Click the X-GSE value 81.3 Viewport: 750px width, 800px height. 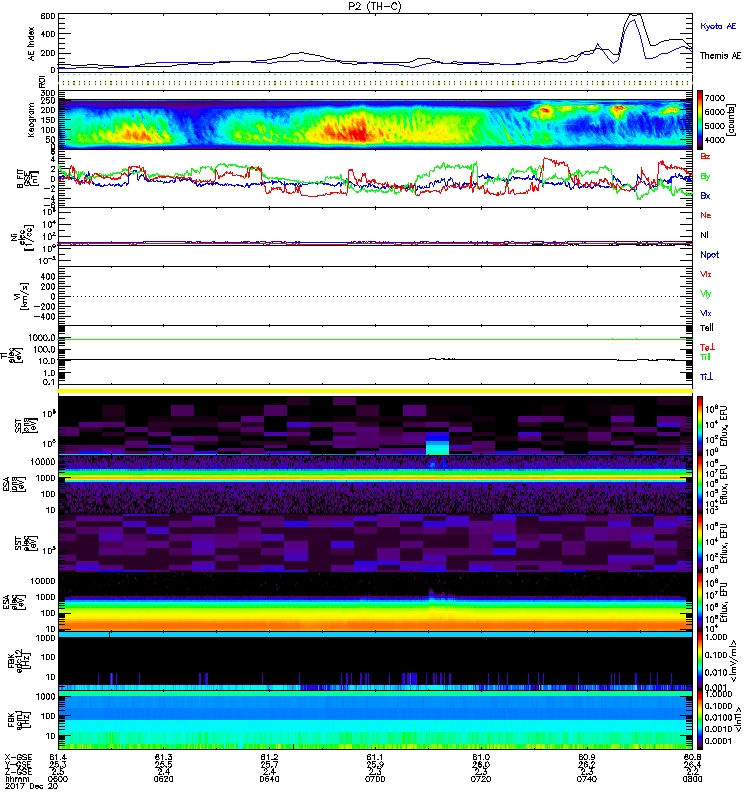pyautogui.click(x=163, y=757)
